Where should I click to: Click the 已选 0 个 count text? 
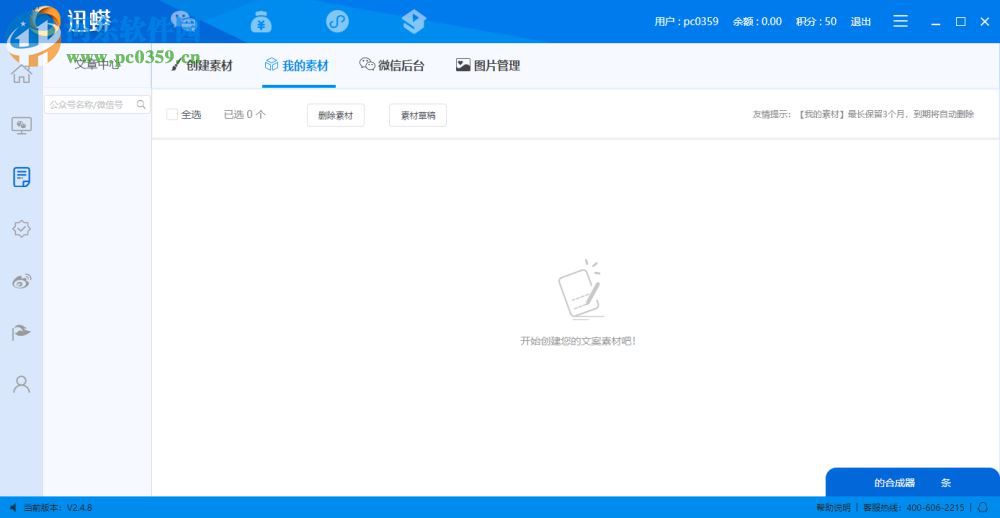click(x=244, y=115)
